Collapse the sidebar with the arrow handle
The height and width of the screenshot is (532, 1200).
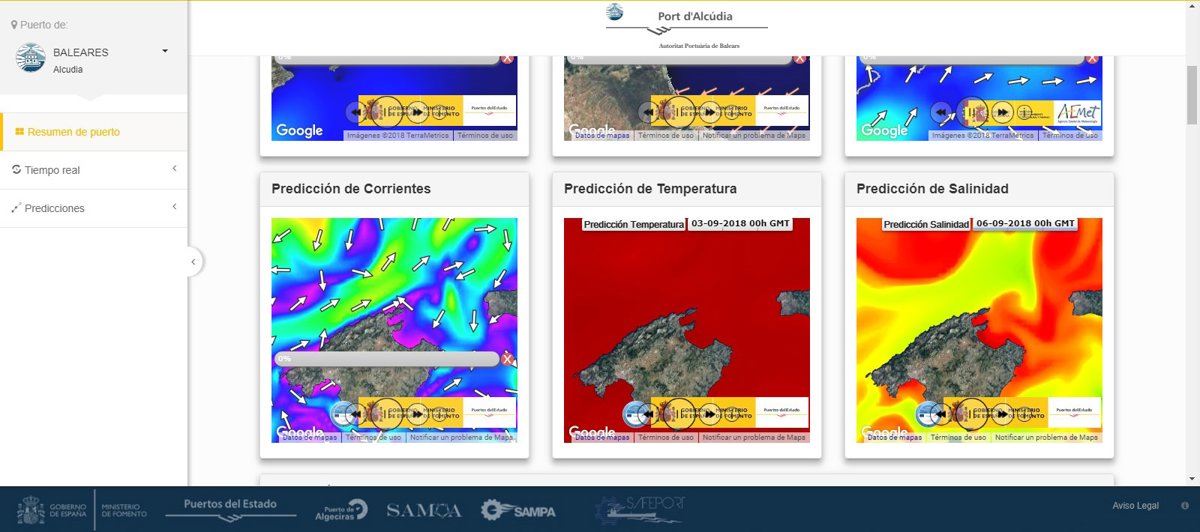194,262
